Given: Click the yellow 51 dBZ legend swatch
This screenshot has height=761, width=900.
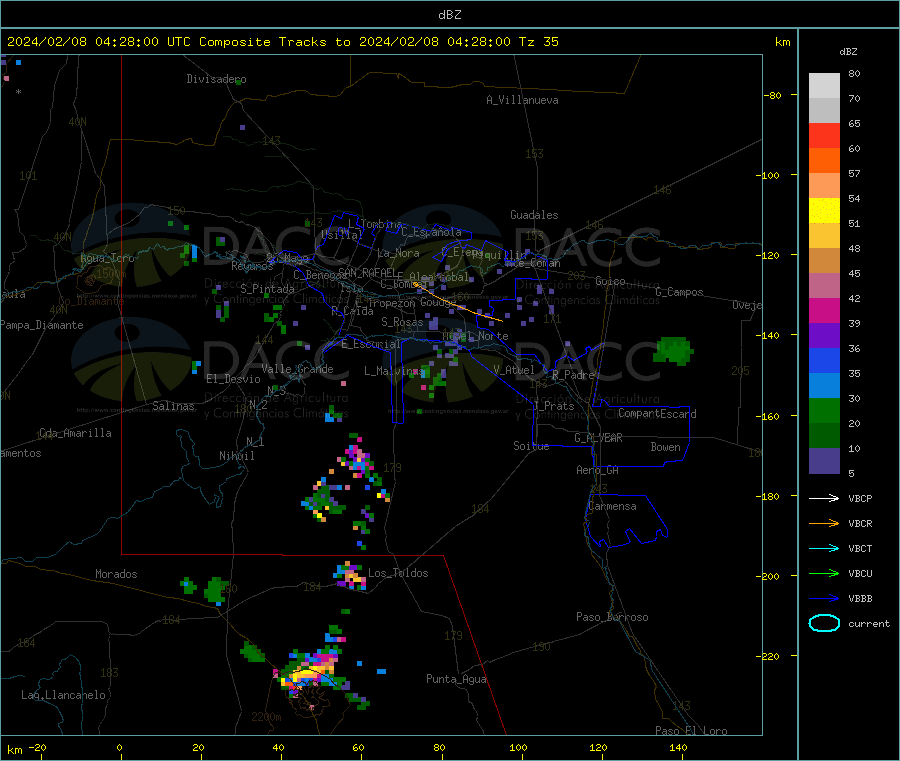Looking at the screenshot, I should [824, 211].
